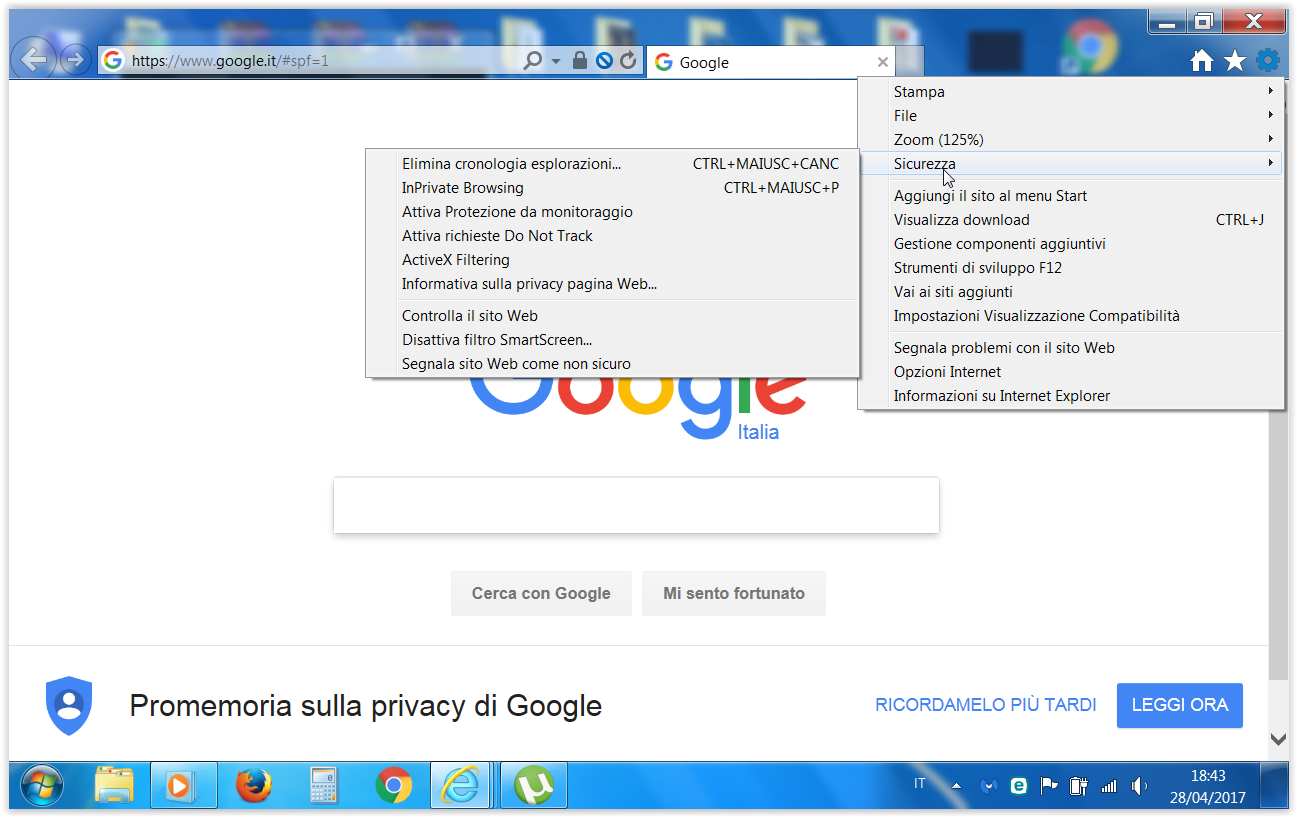
Task: Open uTorrent from the taskbar
Action: pos(533,785)
